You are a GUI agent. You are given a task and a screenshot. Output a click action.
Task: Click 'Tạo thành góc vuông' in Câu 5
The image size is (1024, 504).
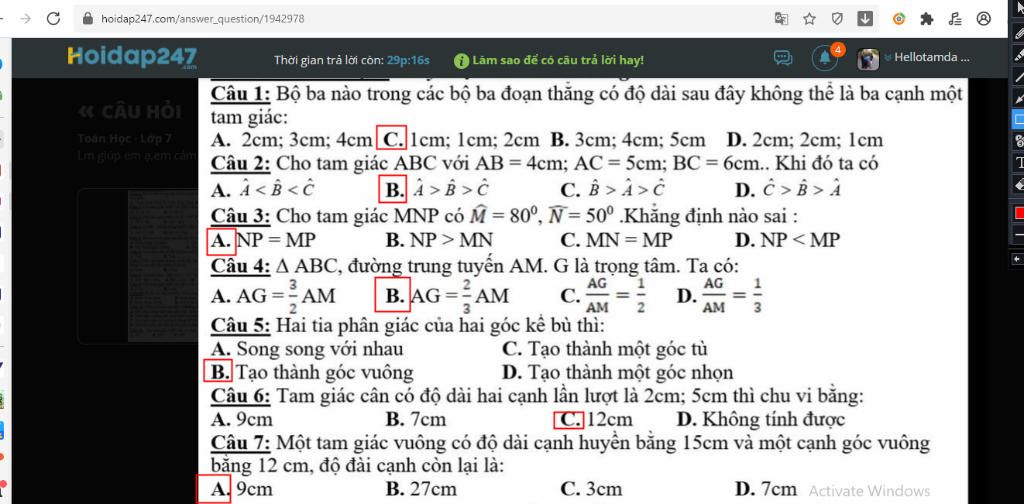325,373
